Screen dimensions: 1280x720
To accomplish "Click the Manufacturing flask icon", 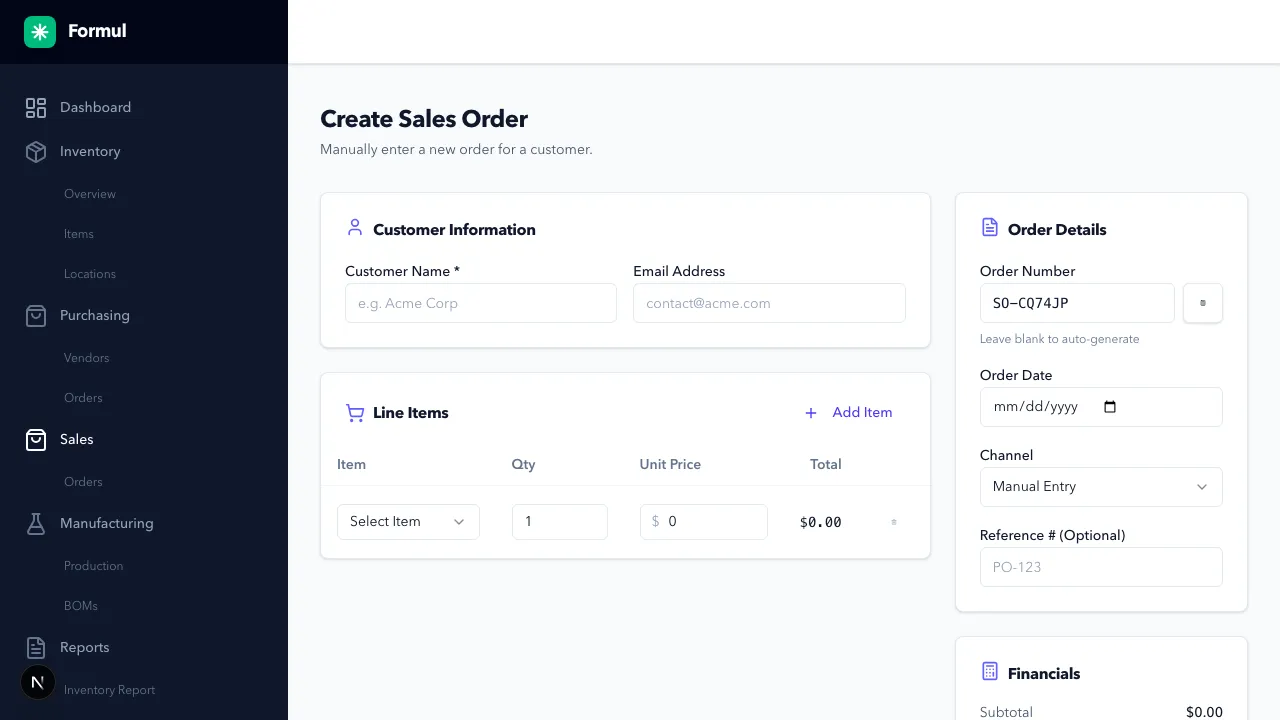I will pyautogui.click(x=36, y=523).
